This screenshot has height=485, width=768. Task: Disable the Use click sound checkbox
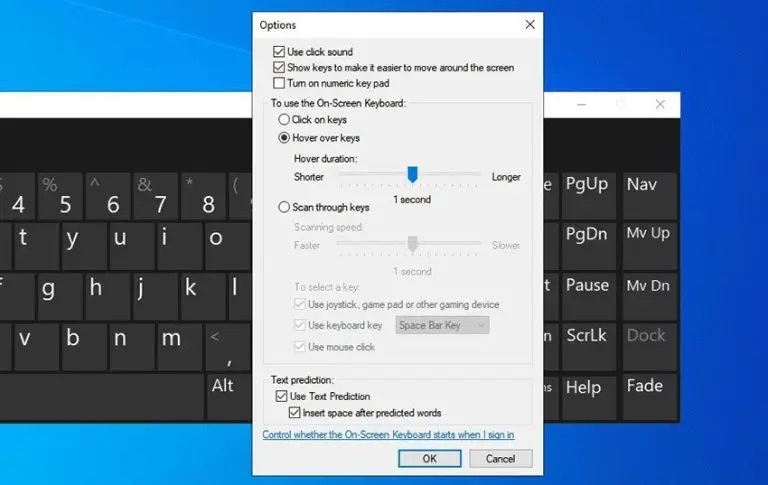(279, 52)
